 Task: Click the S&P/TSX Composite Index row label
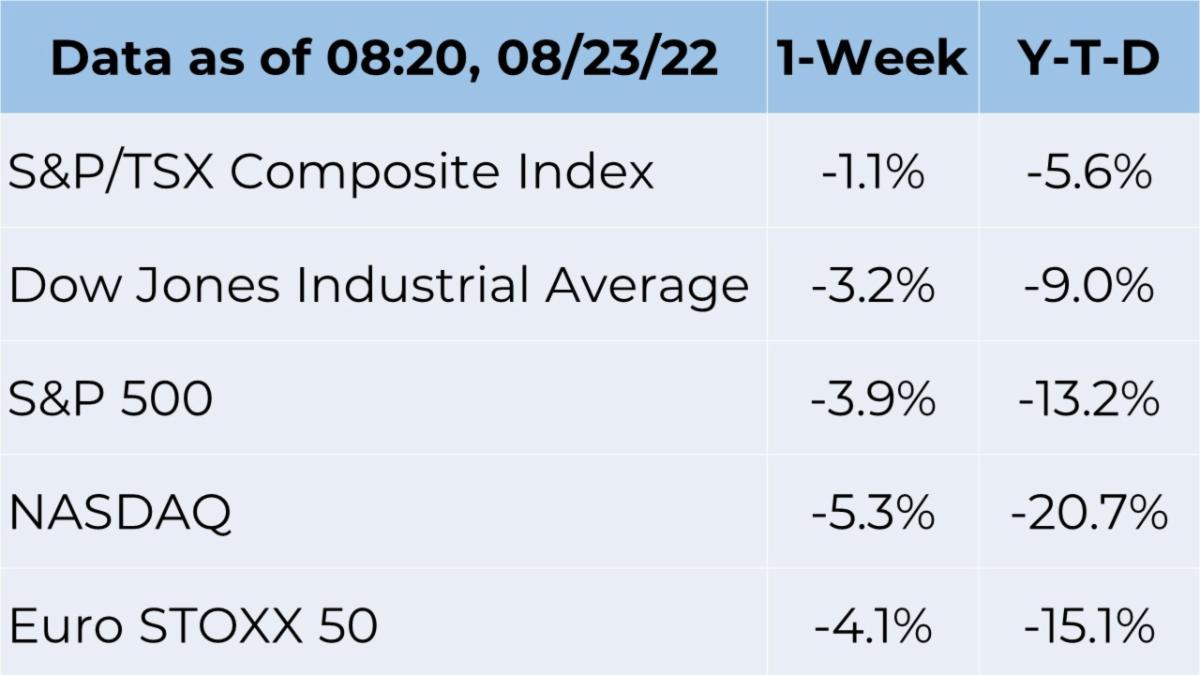(x=331, y=173)
